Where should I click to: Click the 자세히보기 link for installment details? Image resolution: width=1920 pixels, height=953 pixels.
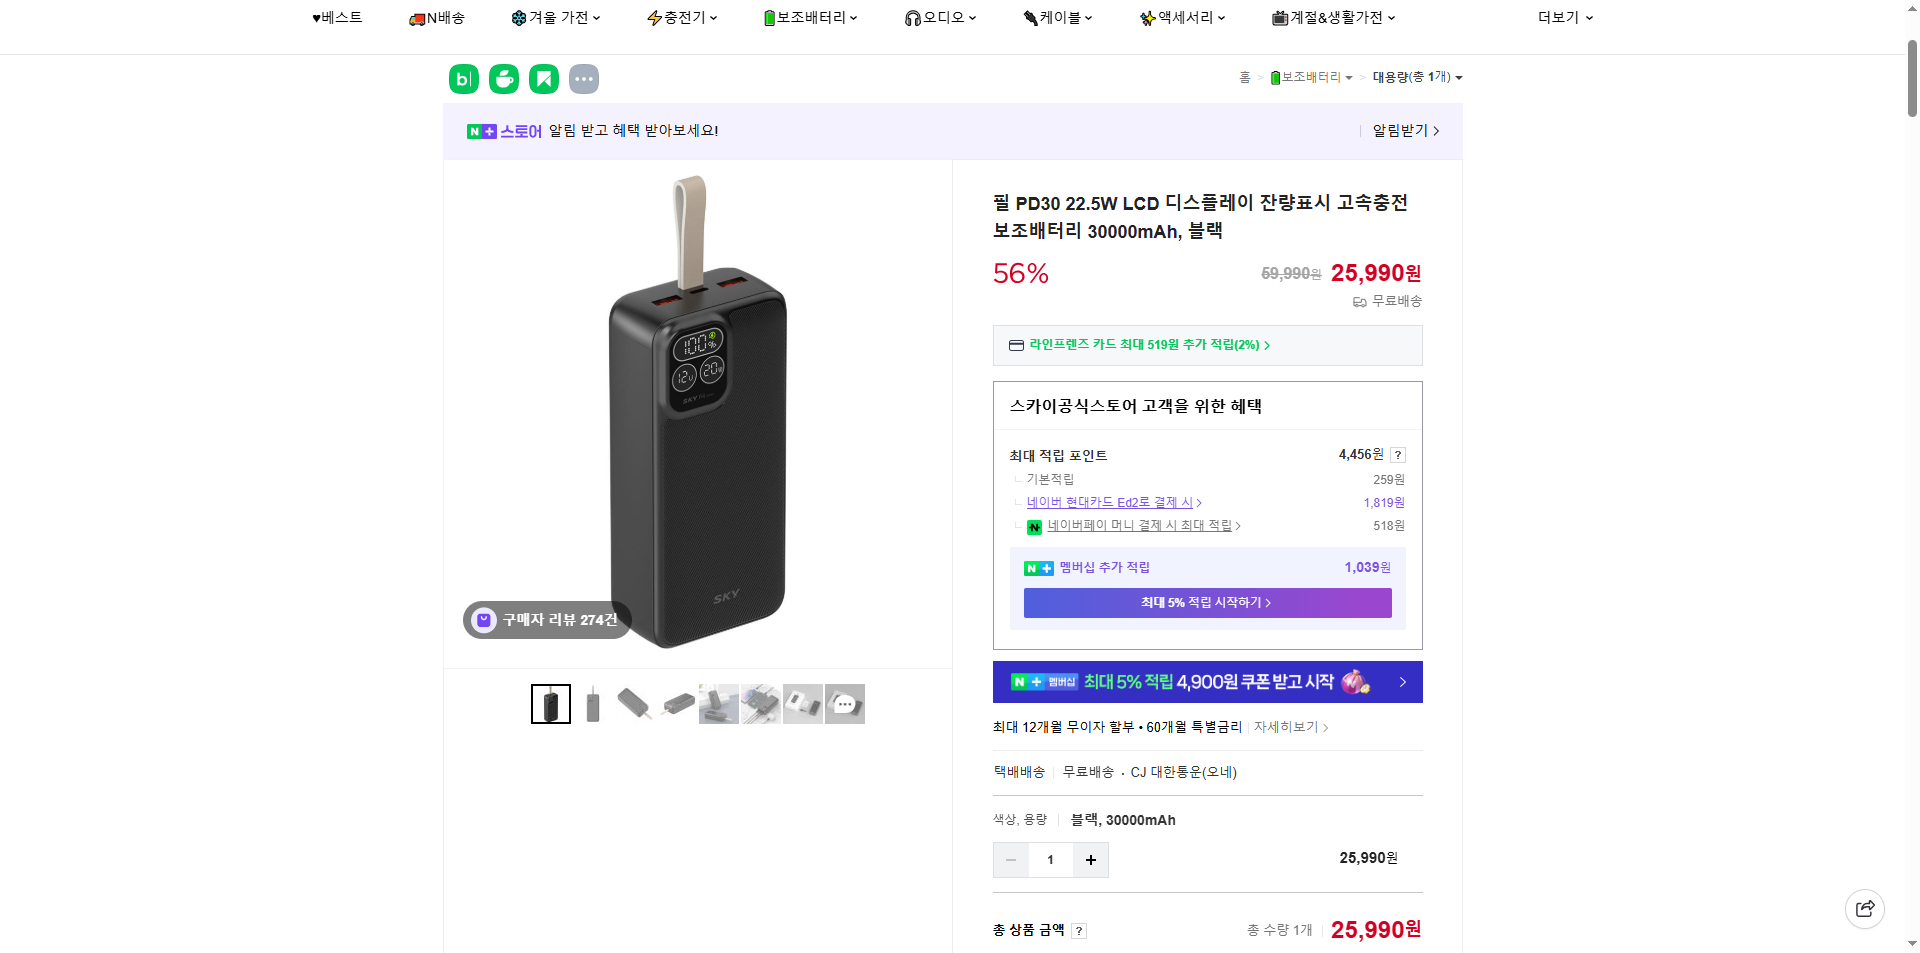(x=1288, y=727)
